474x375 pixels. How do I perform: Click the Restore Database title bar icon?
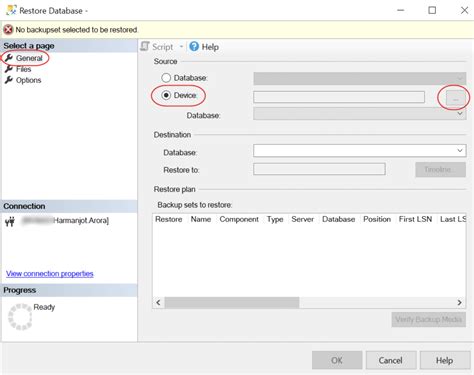coord(11,10)
